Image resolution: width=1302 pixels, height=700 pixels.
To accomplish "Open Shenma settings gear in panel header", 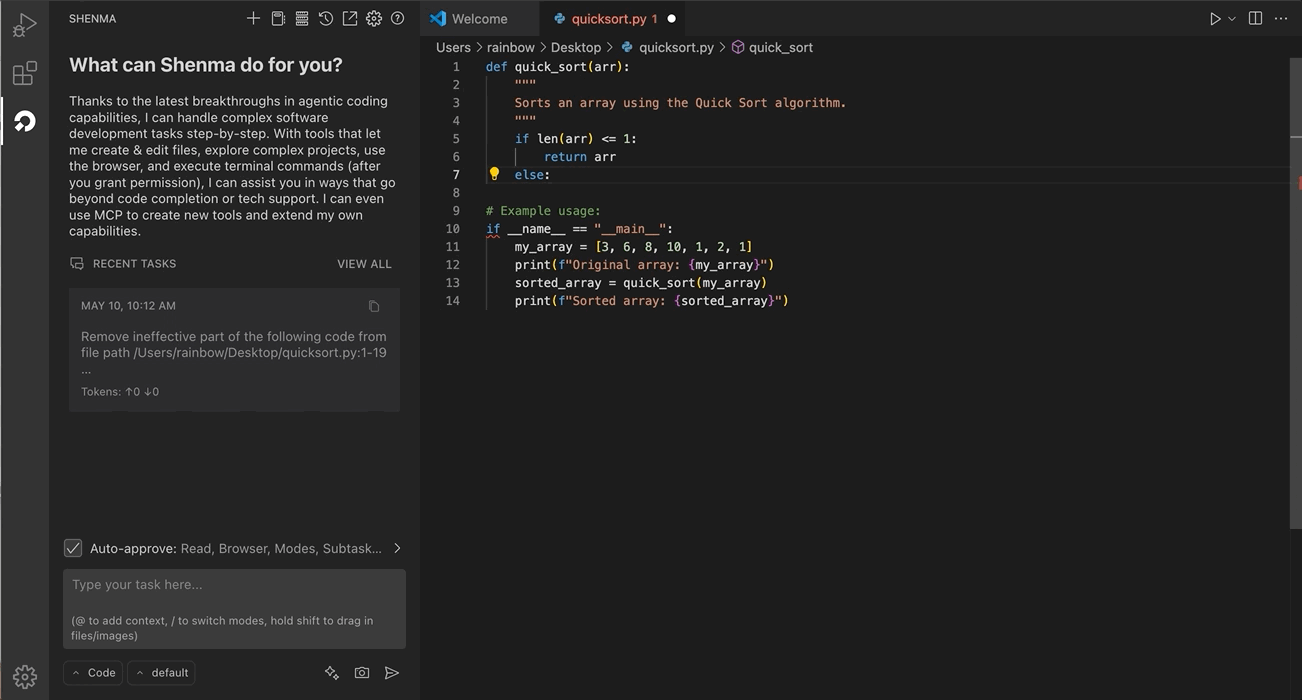I will point(374,18).
